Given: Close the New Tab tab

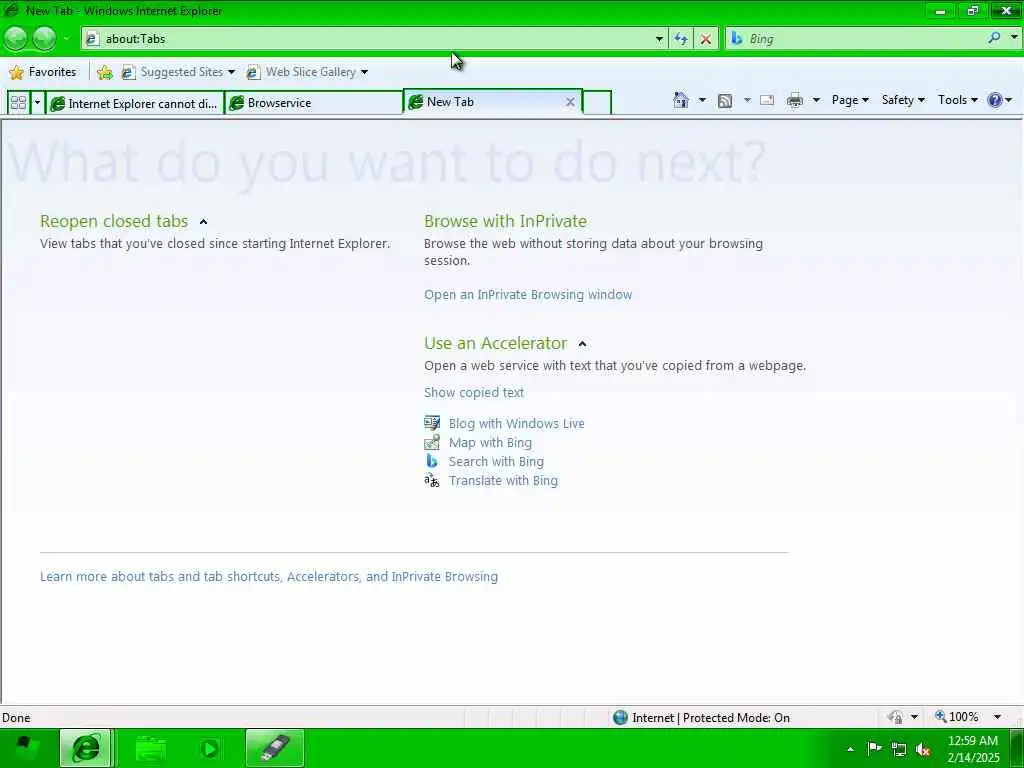Looking at the screenshot, I should coord(570,103).
